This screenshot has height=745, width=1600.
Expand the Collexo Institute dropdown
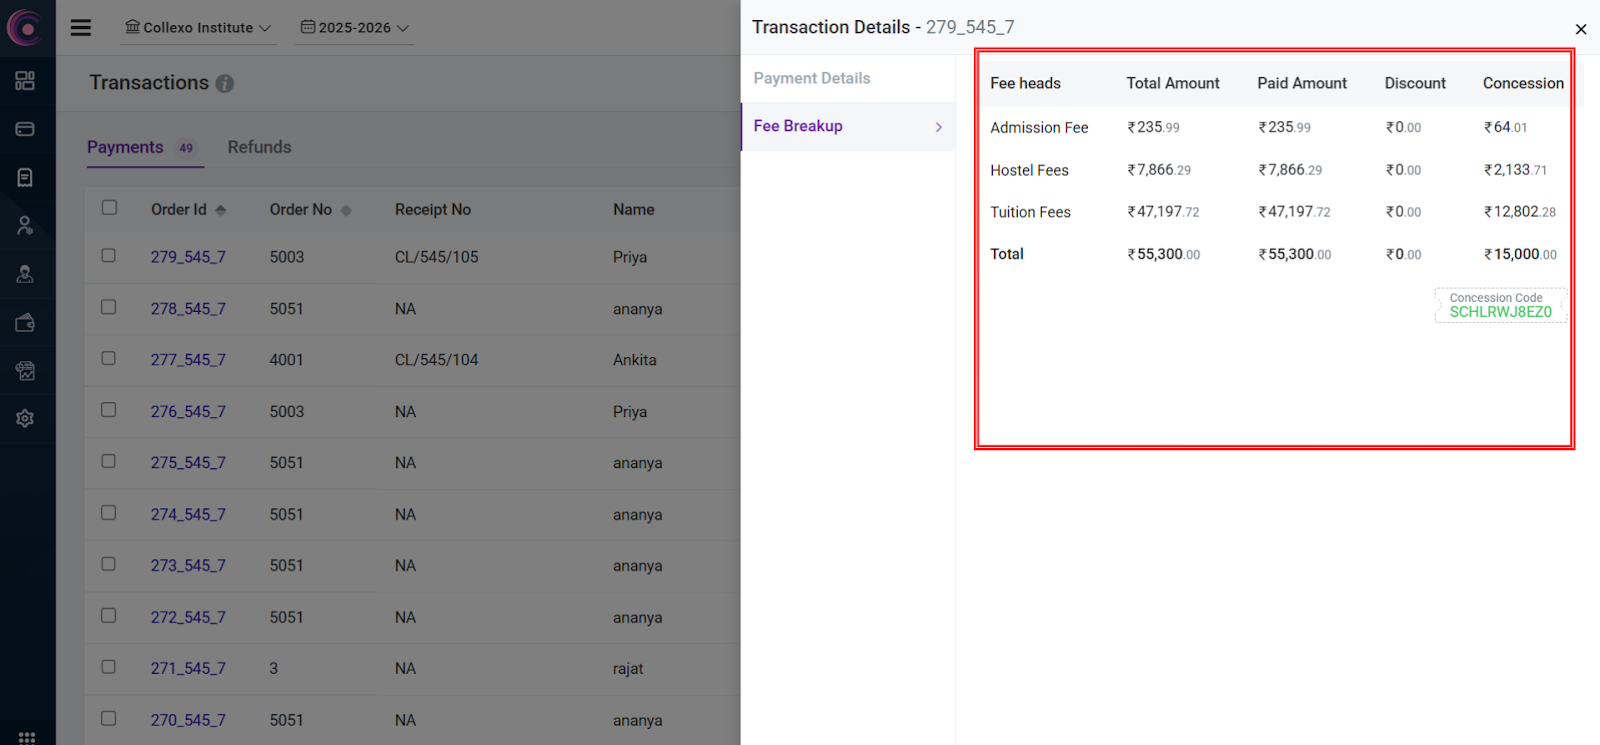tap(198, 28)
